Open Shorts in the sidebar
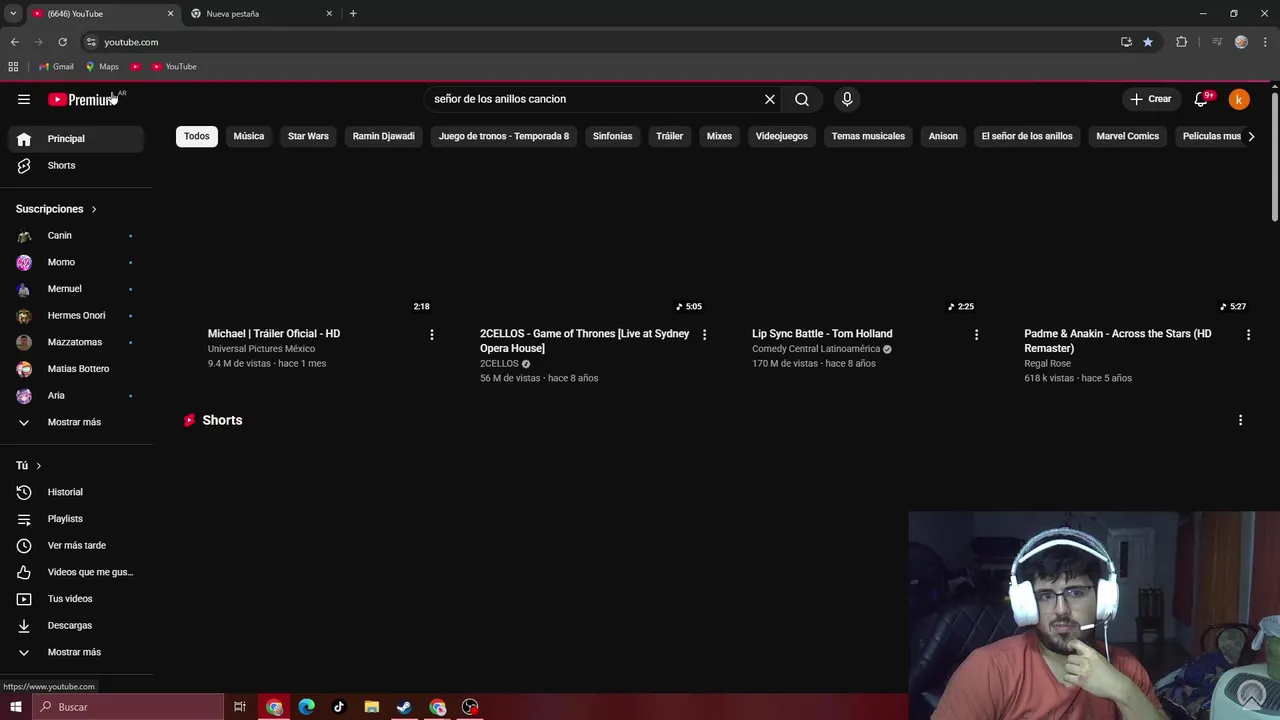The image size is (1280, 720). 76,165
